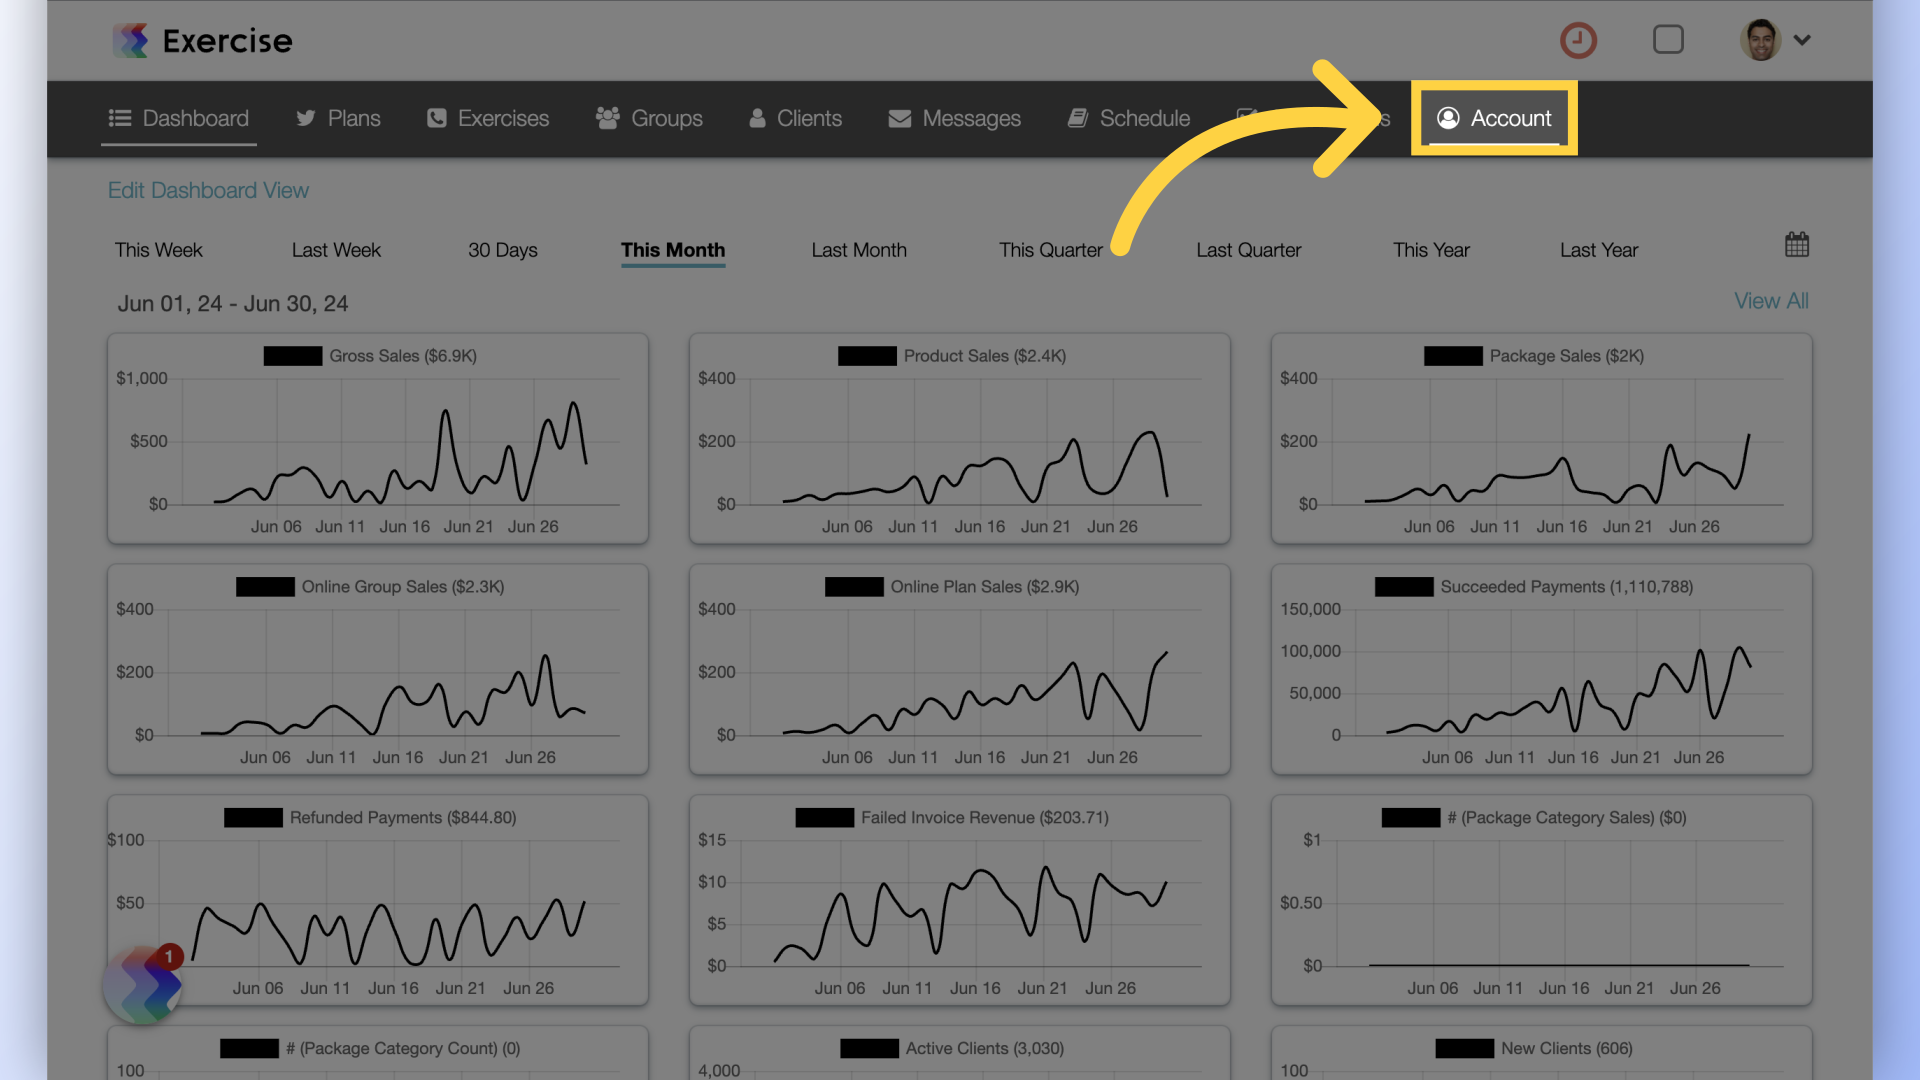
Task: Click the Clients person icon
Action: pos(758,118)
